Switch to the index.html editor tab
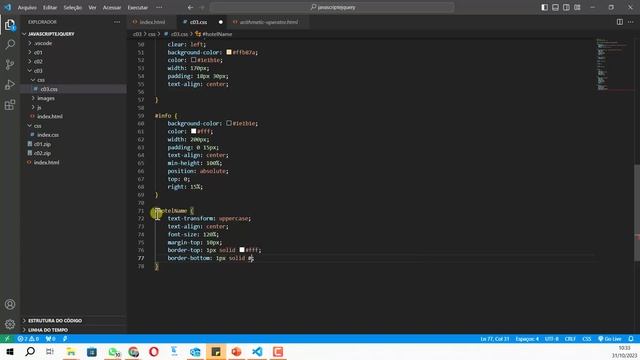 tap(152, 22)
